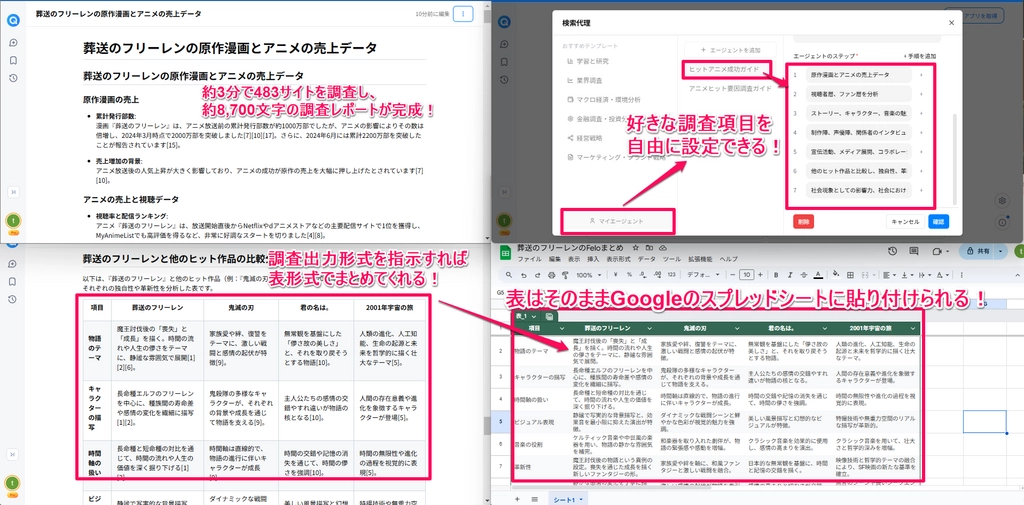The image size is (1024, 505).
Task: Open the fill color picker
Action: tap(836, 274)
